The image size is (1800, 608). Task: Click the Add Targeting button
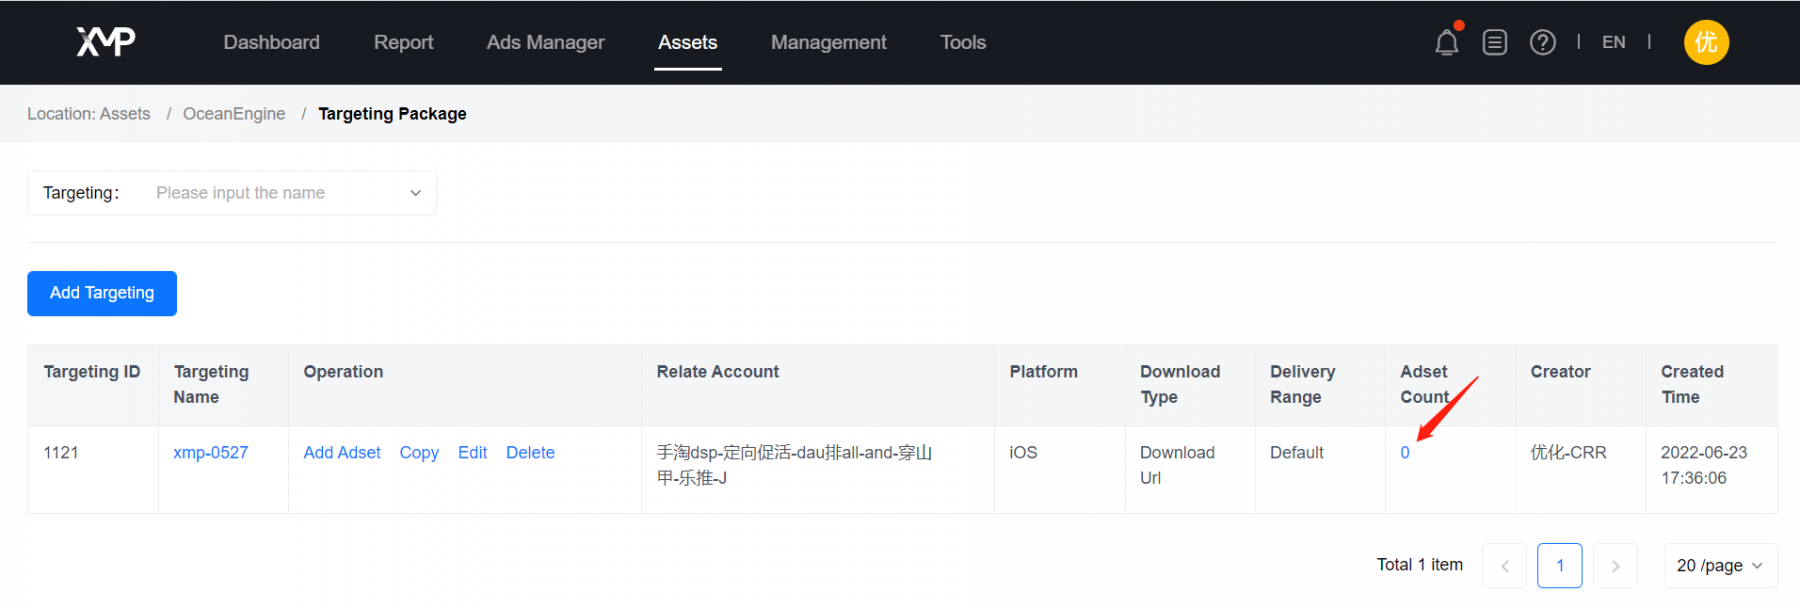coord(102,293)
